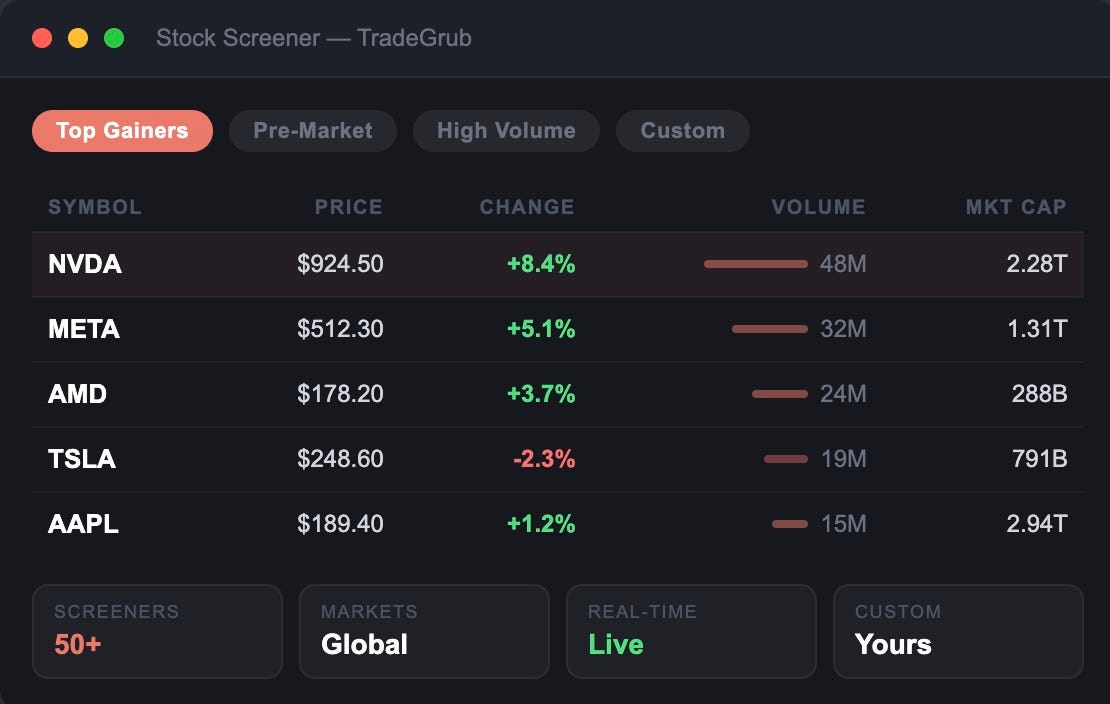Select the TSLA symbol
The image size is (1110, 704).
[81, 459]
